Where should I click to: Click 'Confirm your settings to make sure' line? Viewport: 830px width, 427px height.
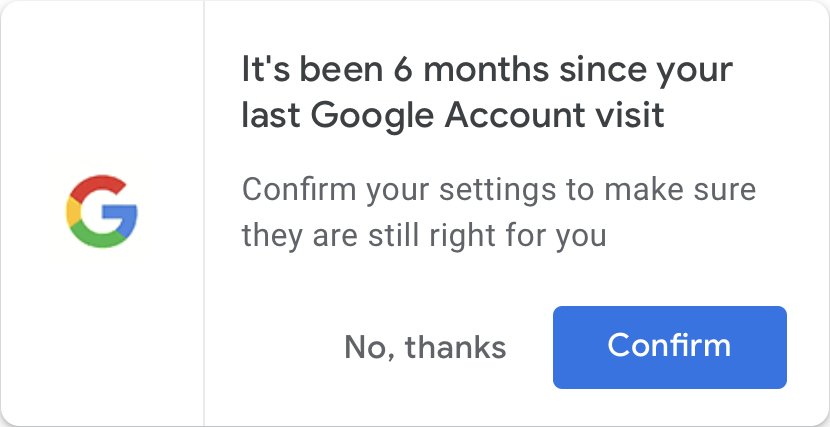pyautogui.click(x=499, y=190)
